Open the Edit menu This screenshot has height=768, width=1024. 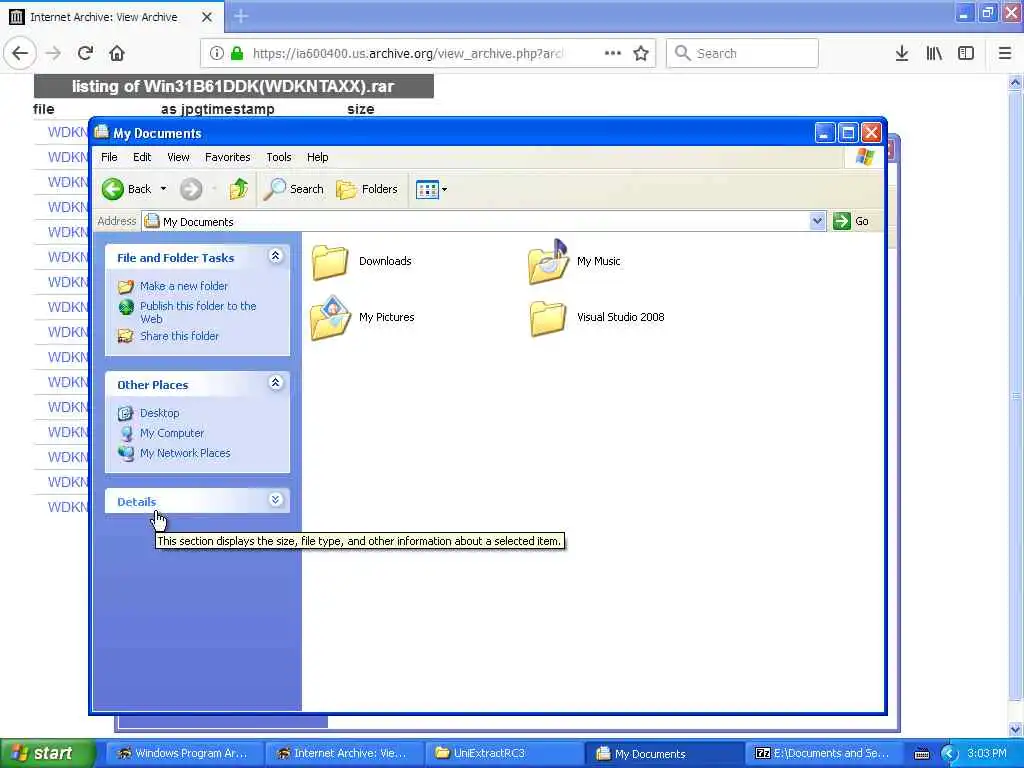pos(142,157)
